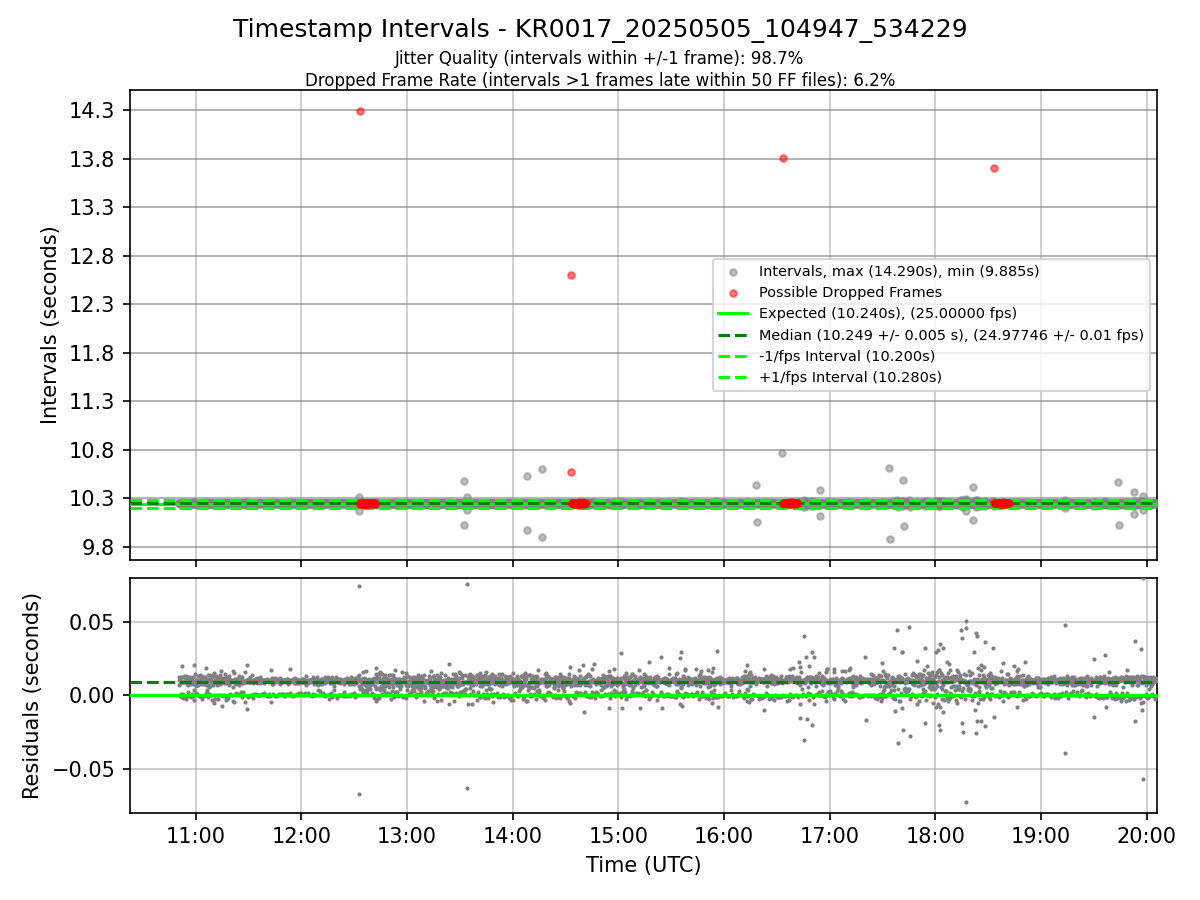Select the red point at 10.55 seconds near 14:30
Image resolution: width=1200 pixels, height=900 pixels.
pos(571,472)
